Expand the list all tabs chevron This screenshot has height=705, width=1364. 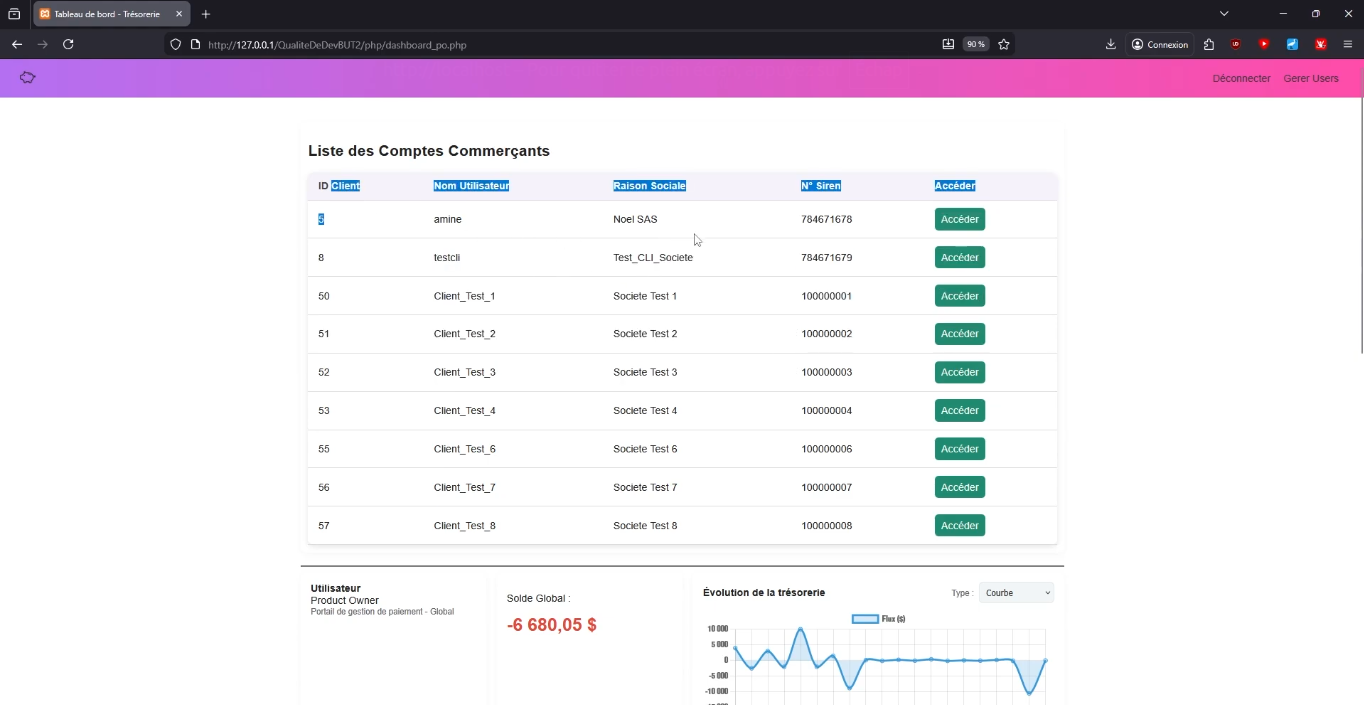pos(1224,14)
